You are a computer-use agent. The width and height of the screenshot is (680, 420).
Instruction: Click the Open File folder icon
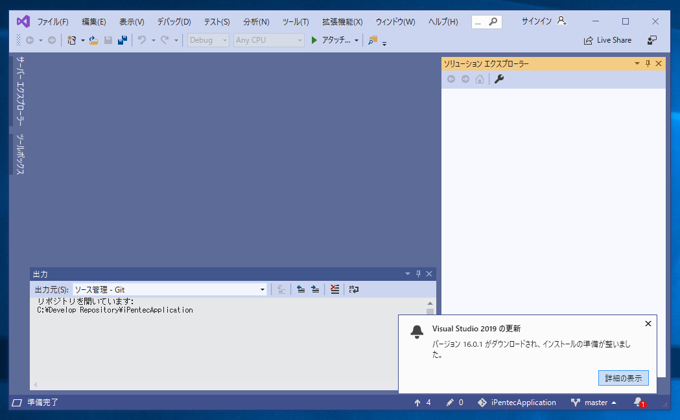tap(93, 40)
